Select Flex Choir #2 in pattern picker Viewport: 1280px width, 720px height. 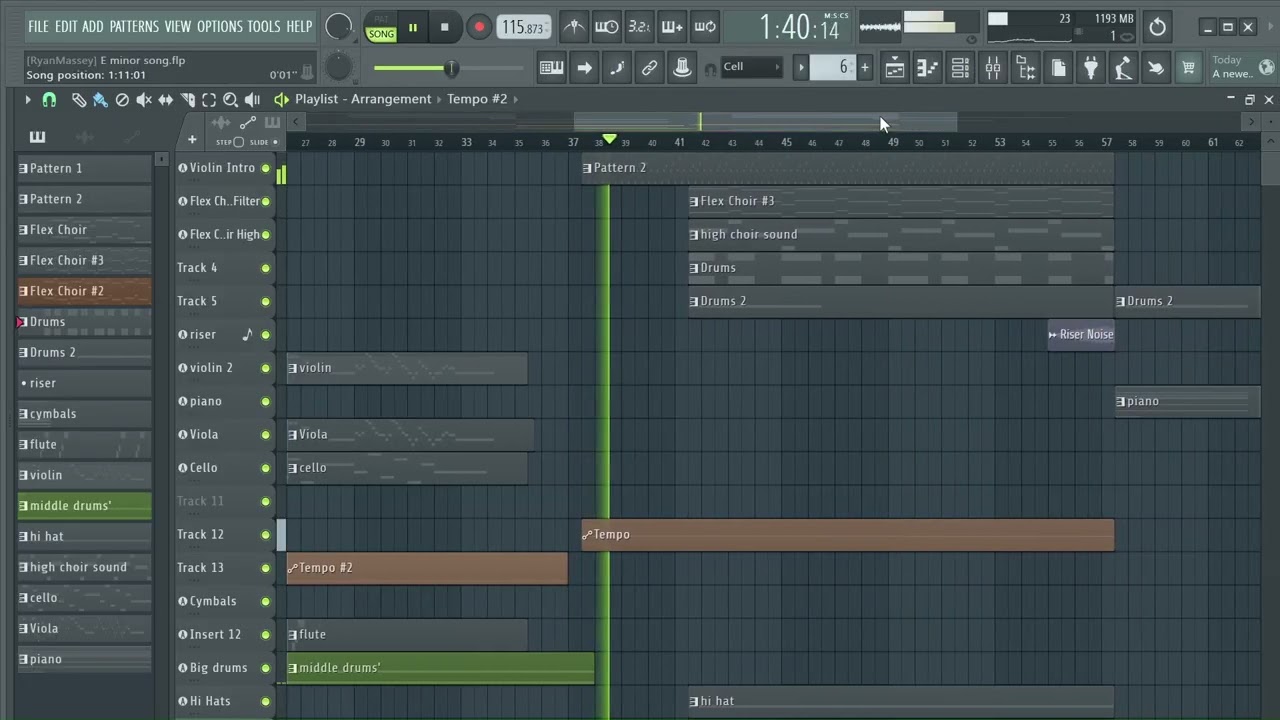(84, 291)
